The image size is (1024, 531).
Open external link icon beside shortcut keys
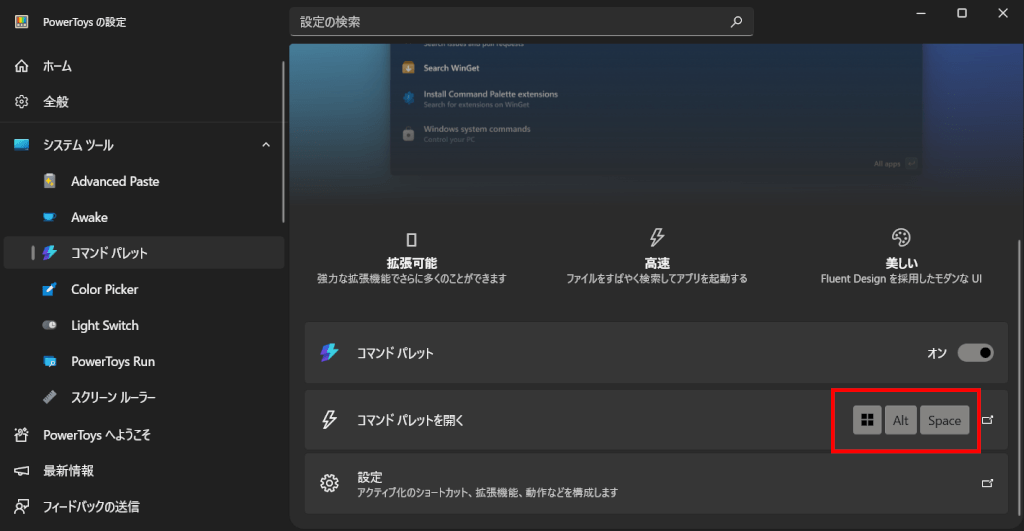[988, 420]
